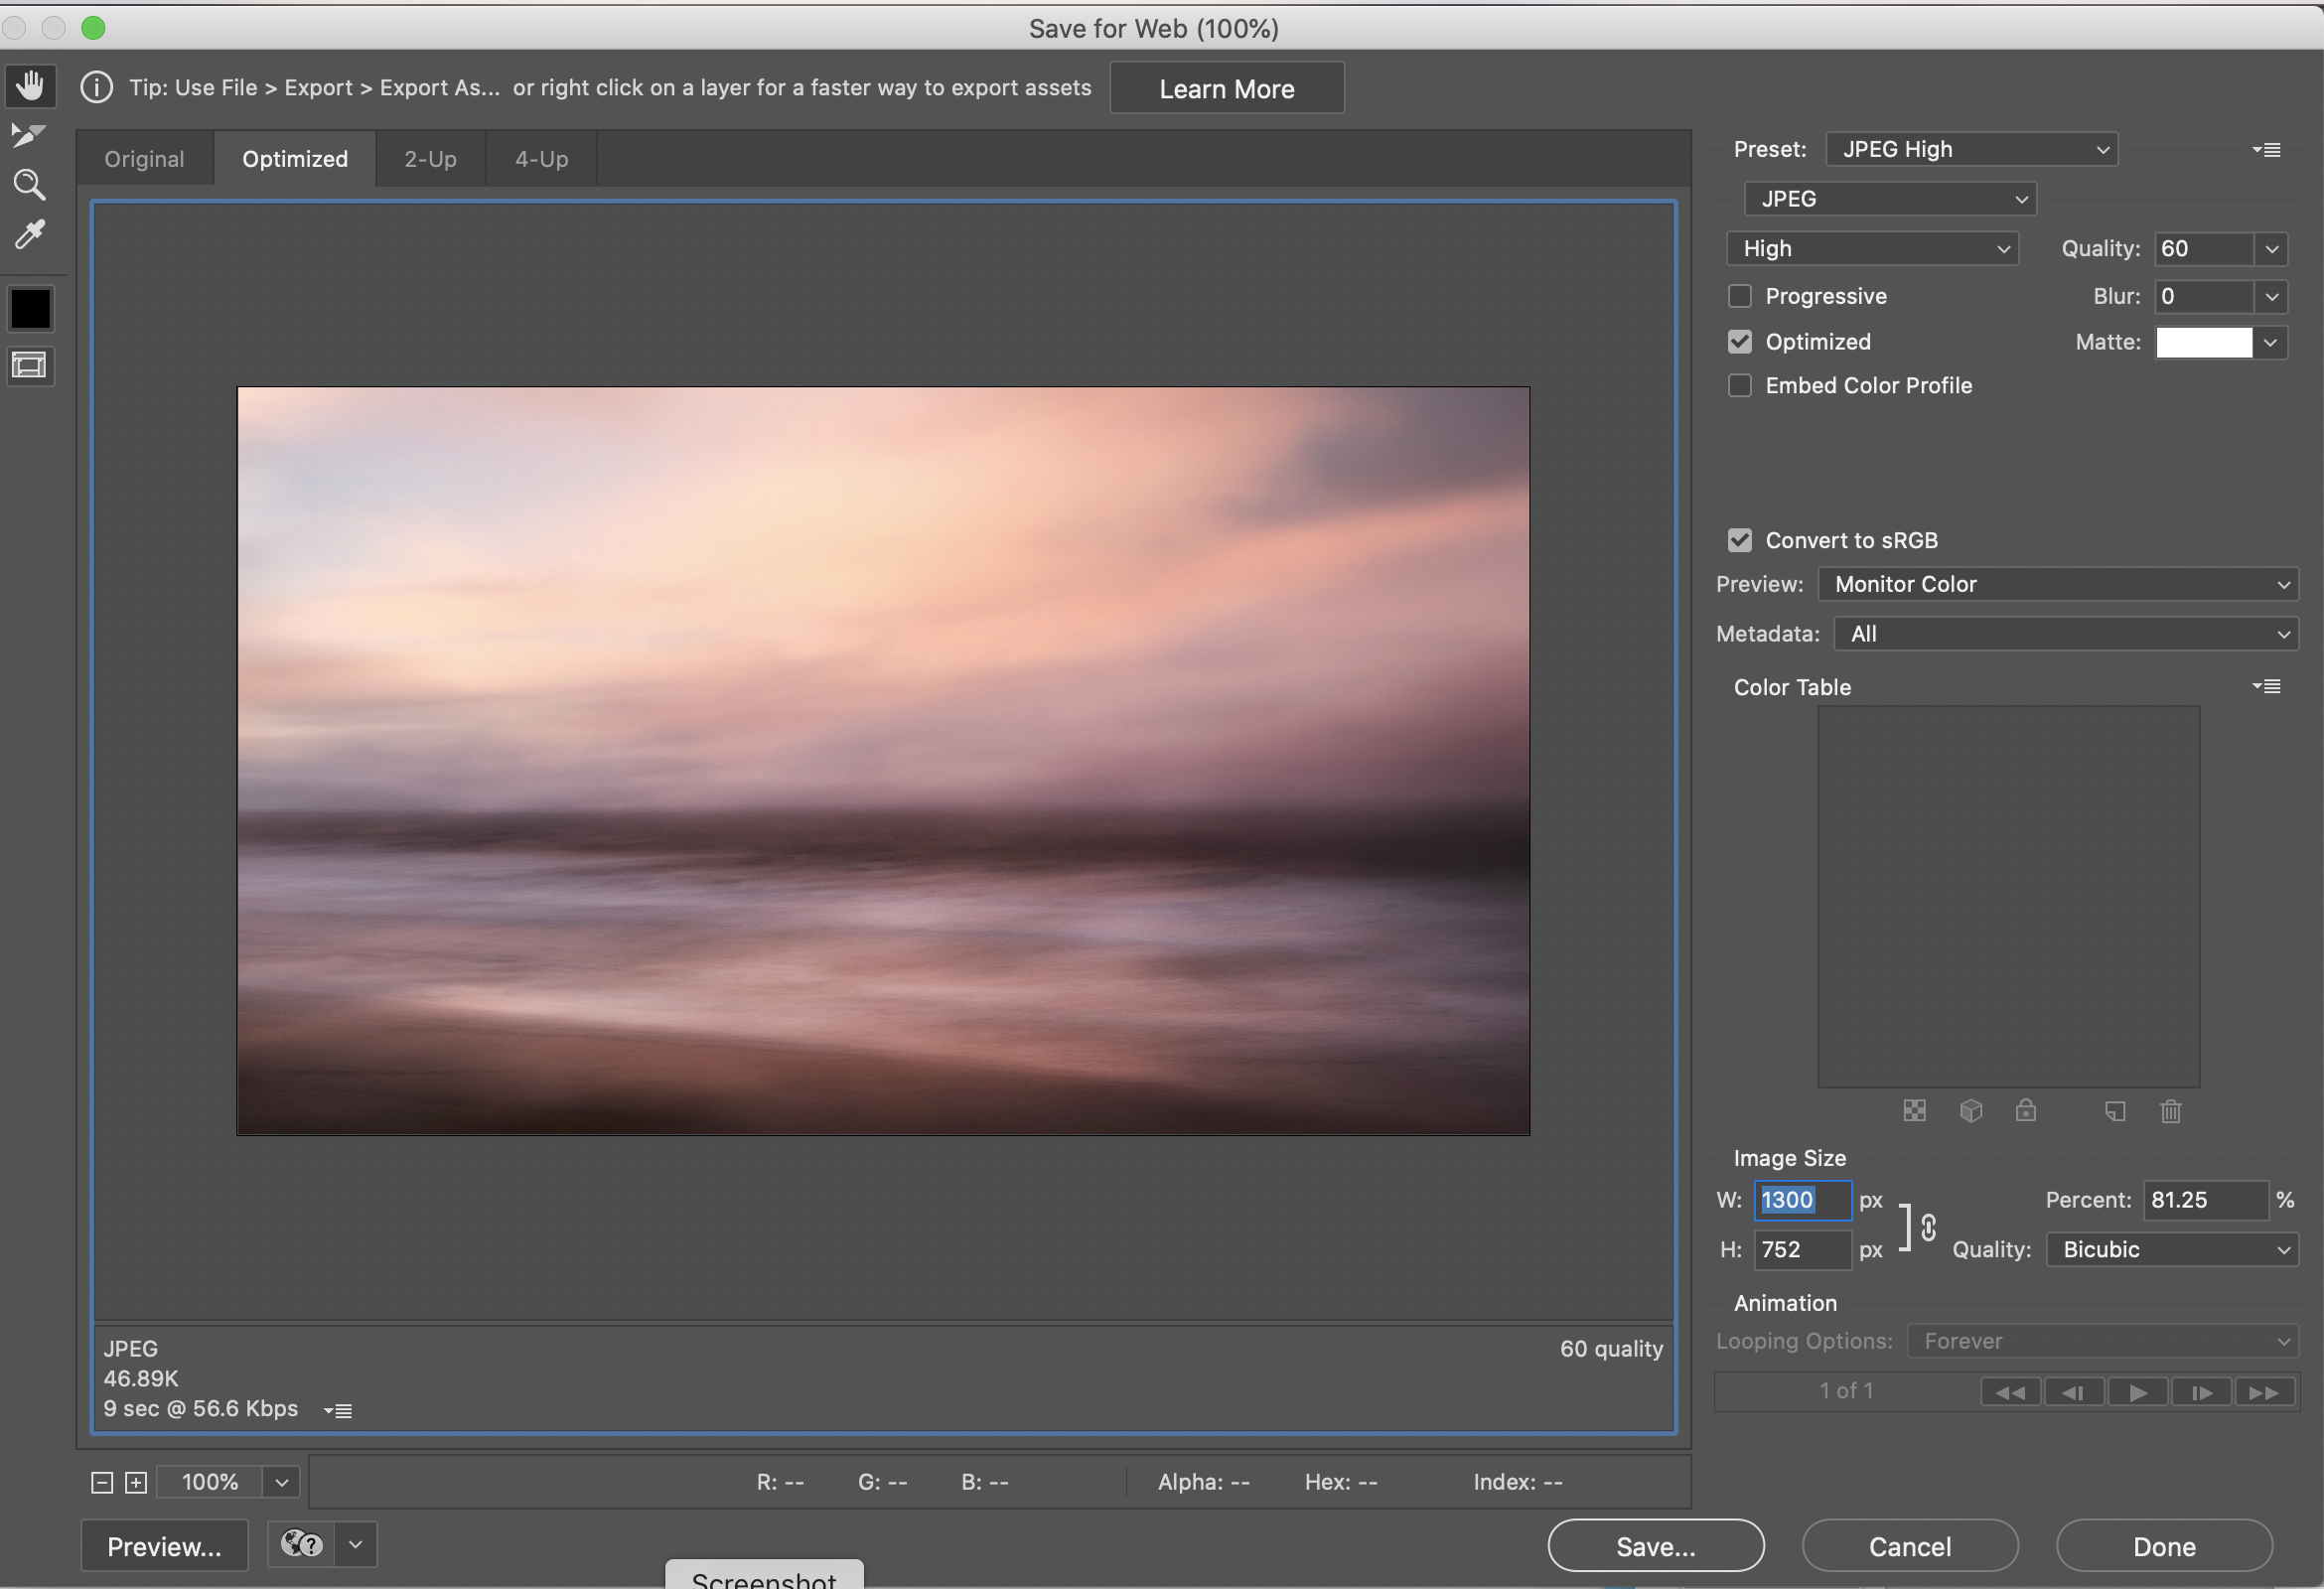This screenshot has height=1589, width=2324.
Task: Select the Eyedropper tool
Action: (x=29, y=235)
